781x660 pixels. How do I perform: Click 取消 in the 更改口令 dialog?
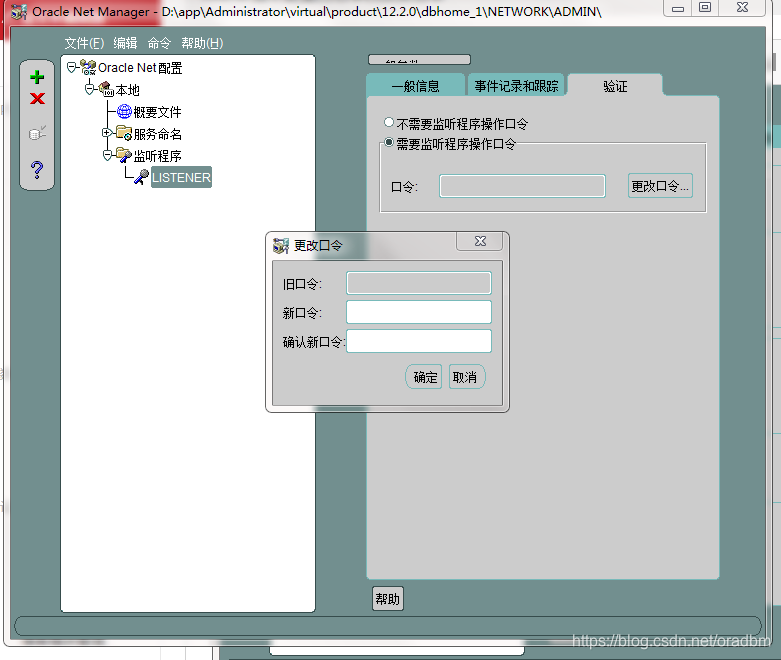coord(467,377)
